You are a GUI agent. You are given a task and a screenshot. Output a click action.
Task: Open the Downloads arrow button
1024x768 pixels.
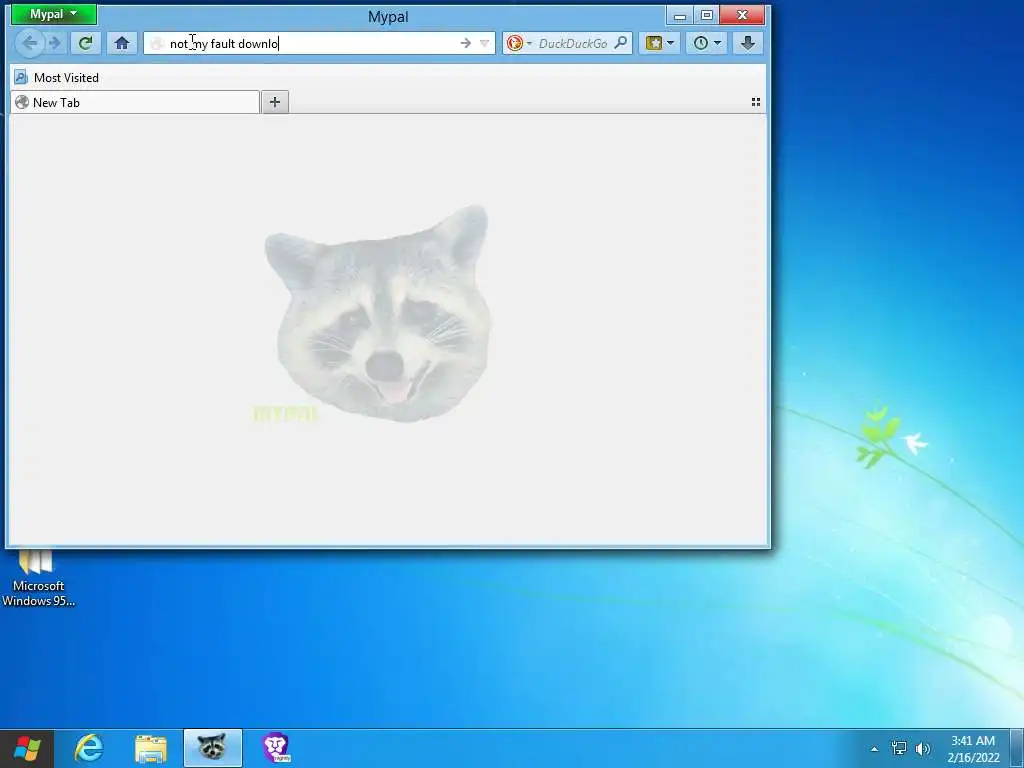click(x=748, y=43)
